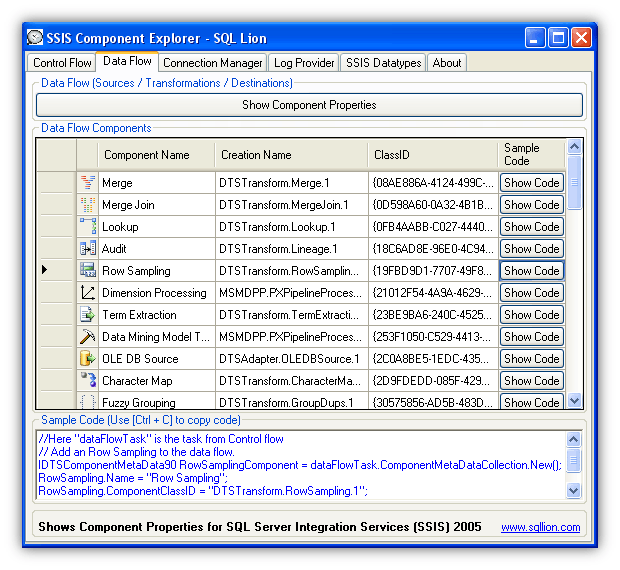The image size is (620, 570).
Task: Show code for Dimension Processing
Action: pyautogui.click(x=532, y=293)
